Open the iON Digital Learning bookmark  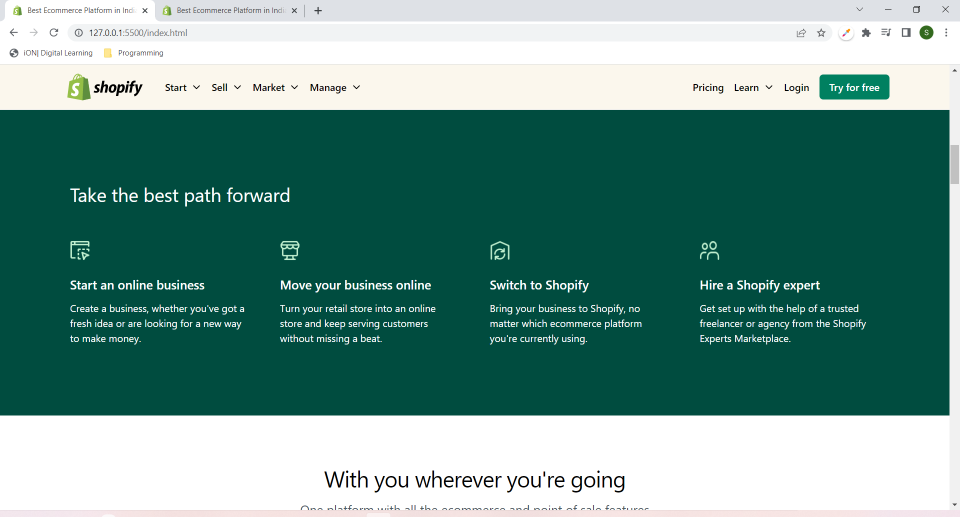(51, 53)
